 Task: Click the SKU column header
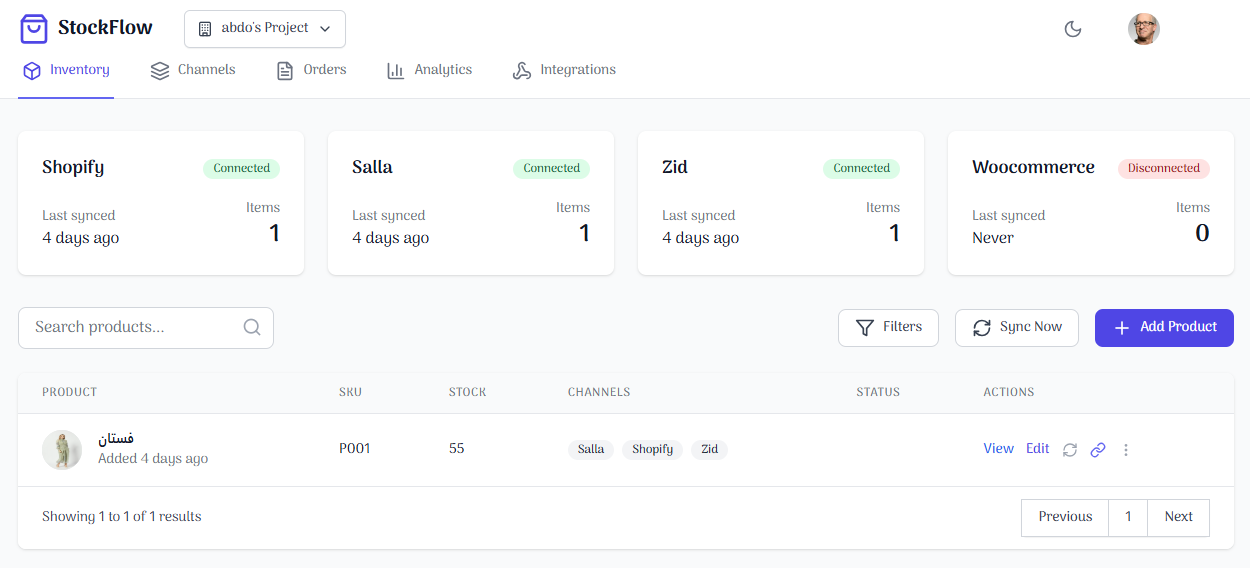point(350,393)
